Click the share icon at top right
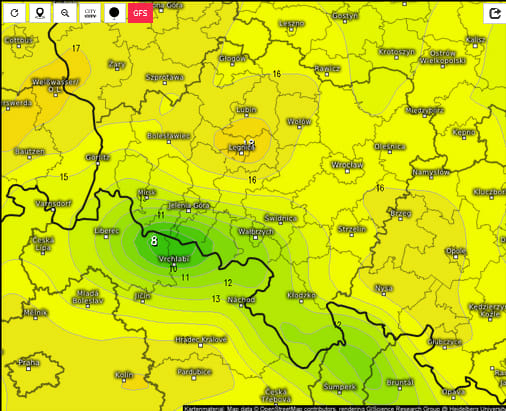Viewport: 506px width, 411px height. (x=495, y=13)
